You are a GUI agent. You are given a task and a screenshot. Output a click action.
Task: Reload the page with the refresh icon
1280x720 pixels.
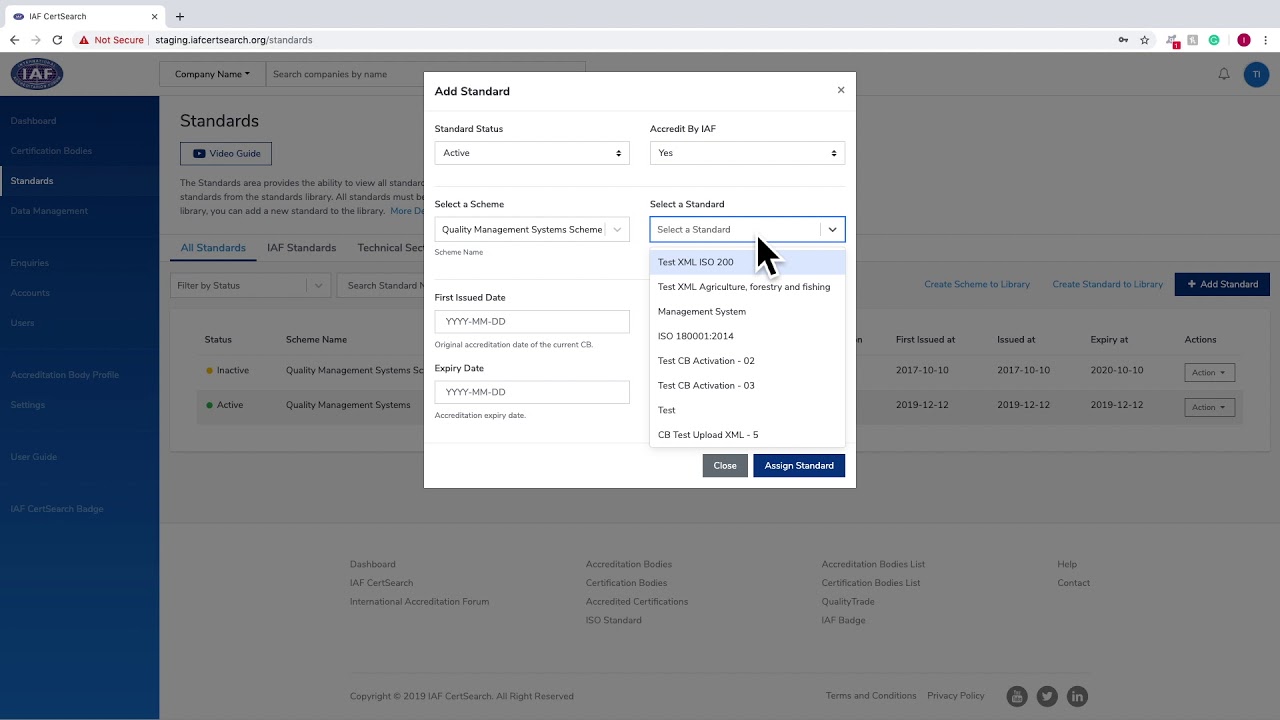[x=57, y=40]
